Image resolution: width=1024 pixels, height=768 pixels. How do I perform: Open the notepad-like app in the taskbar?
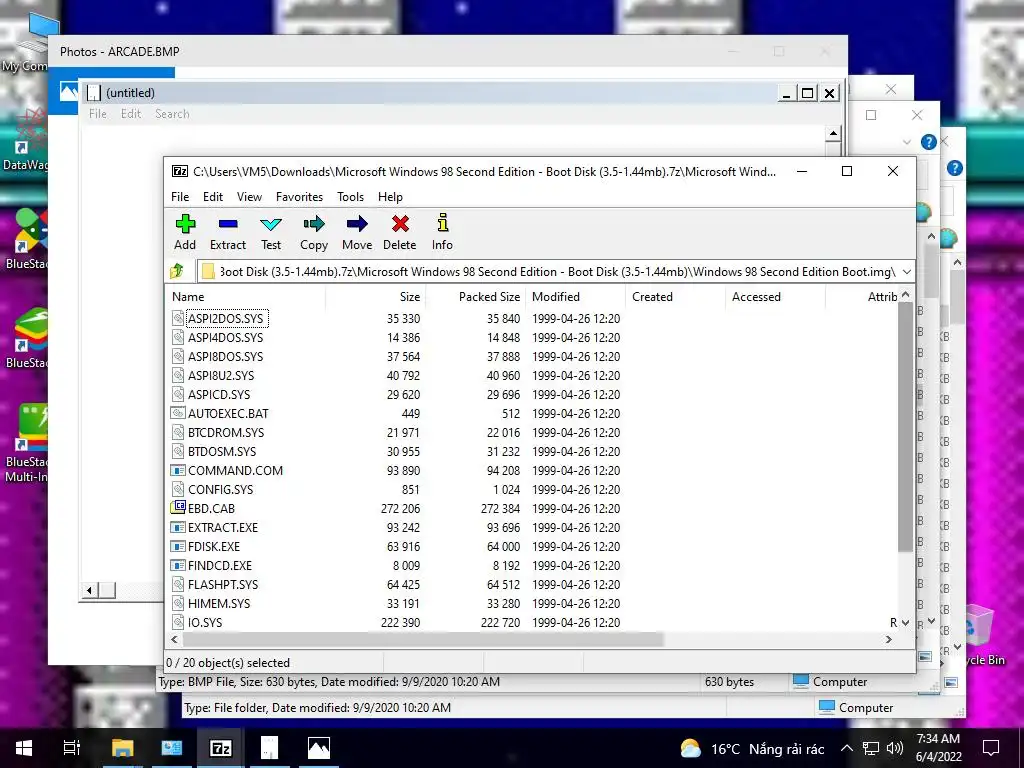269,748
